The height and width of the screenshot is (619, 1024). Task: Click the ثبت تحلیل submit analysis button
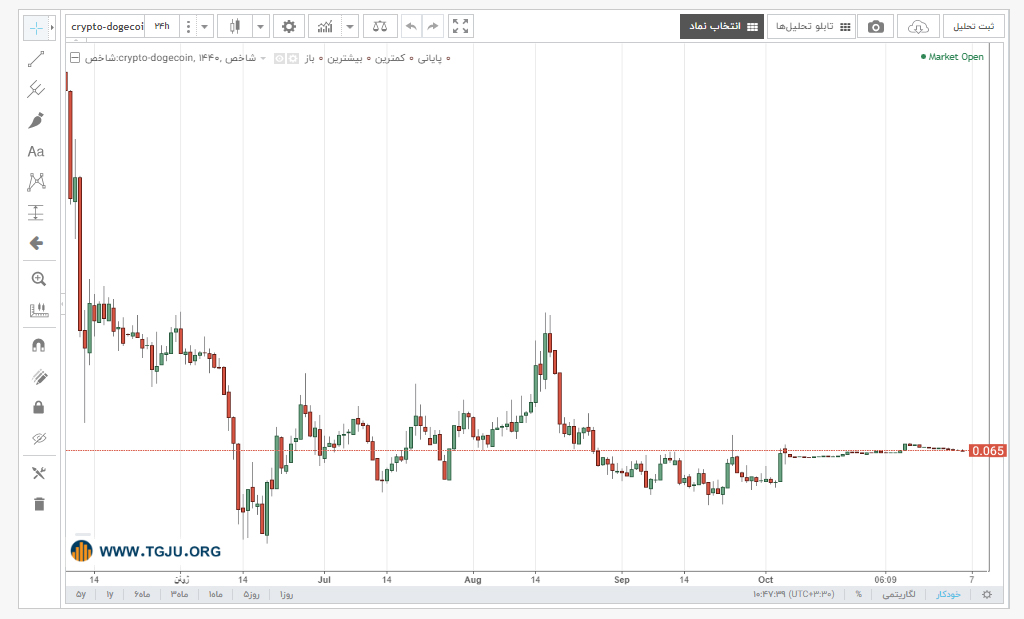pos(974,27)
